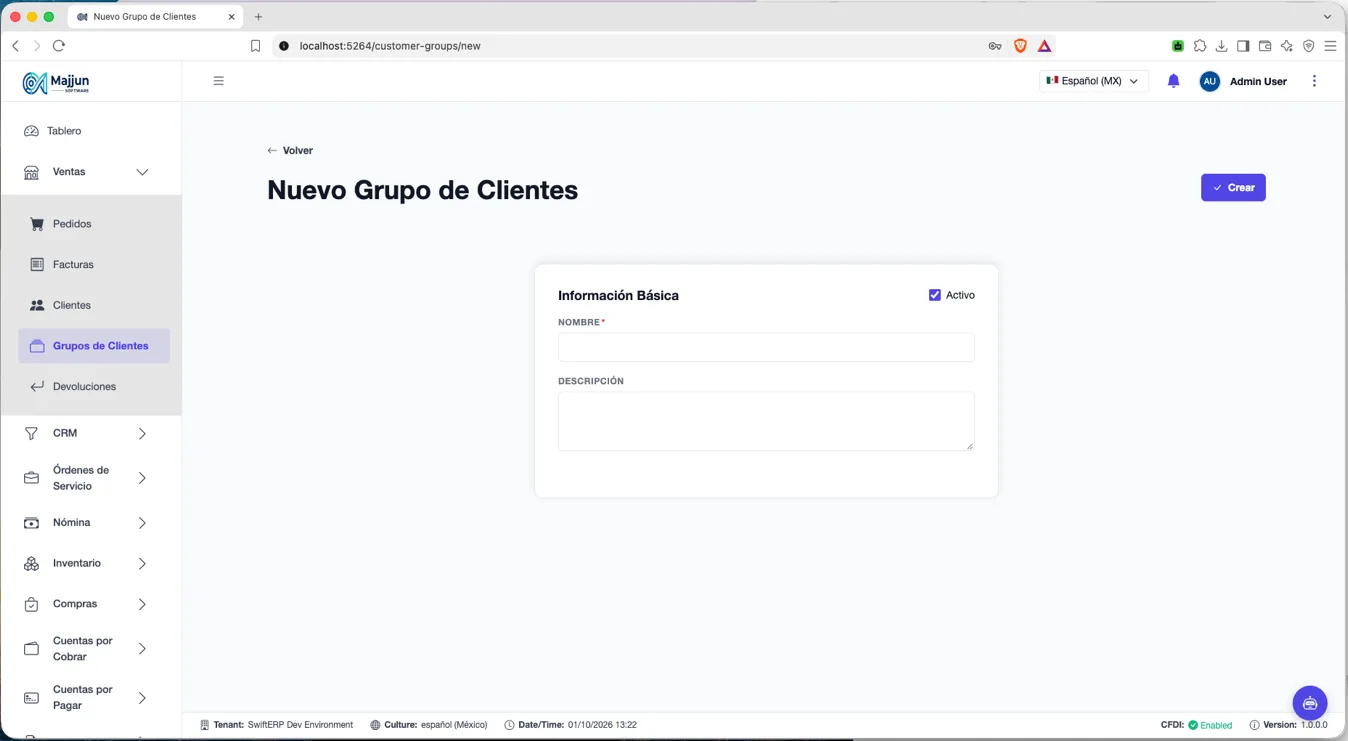1348x741 pixels.
Task: Expand the CRM section chevron
Action: (x=142, y=434)
